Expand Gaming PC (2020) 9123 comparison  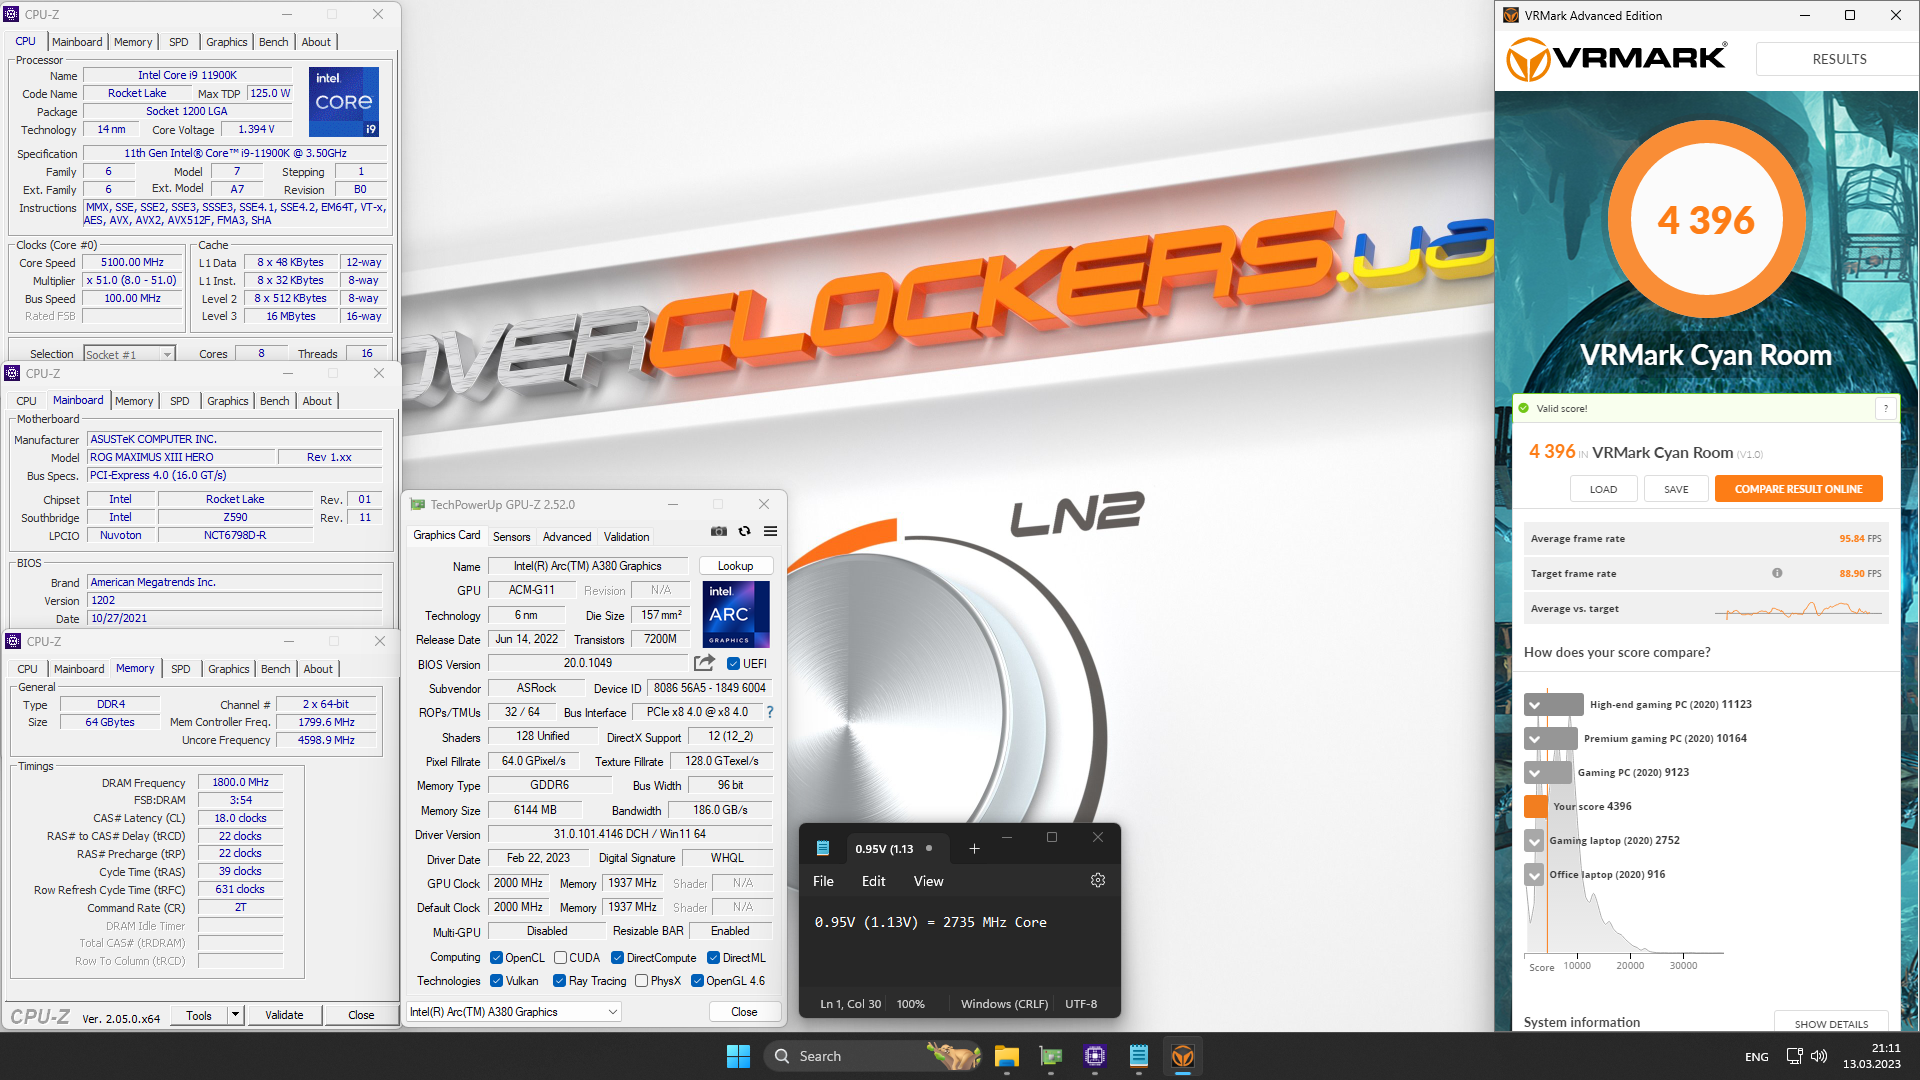(x=1534, y=773)
